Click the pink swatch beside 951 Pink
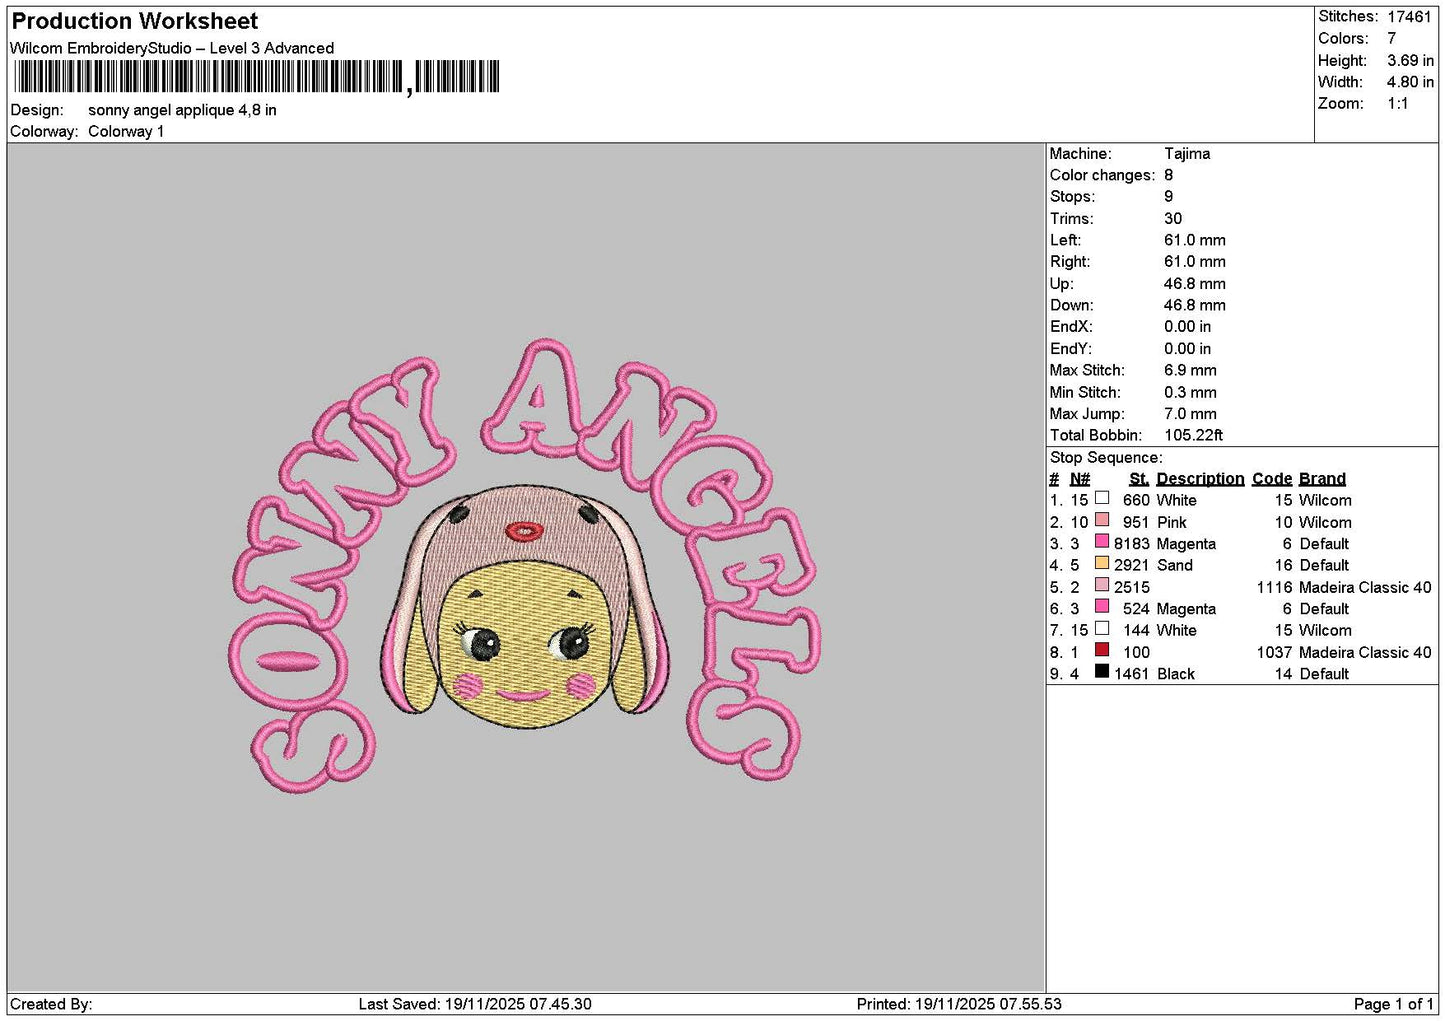This screenshot has width=1445, height=1021. point(1102,520)
